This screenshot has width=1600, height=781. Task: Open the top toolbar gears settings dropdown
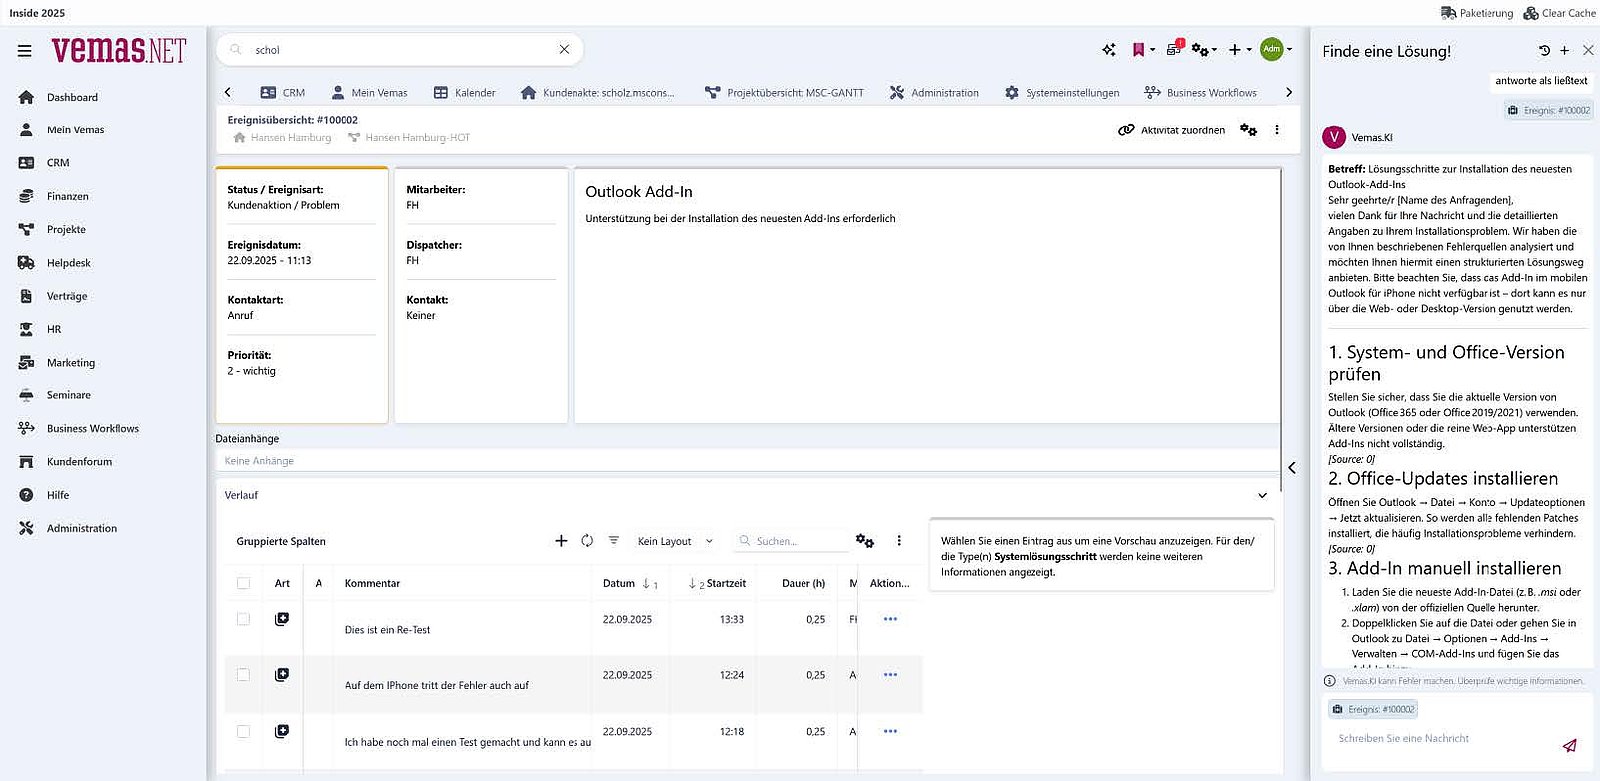tap(1204, 50)
